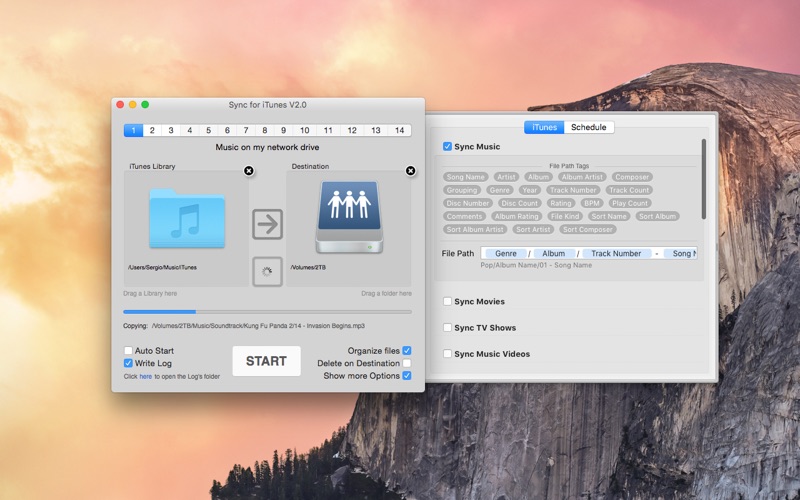The width and height of the screenshot is (800, 500).
Task: Click the right arrow sync direction button
Action: click(x=267, y=224)
